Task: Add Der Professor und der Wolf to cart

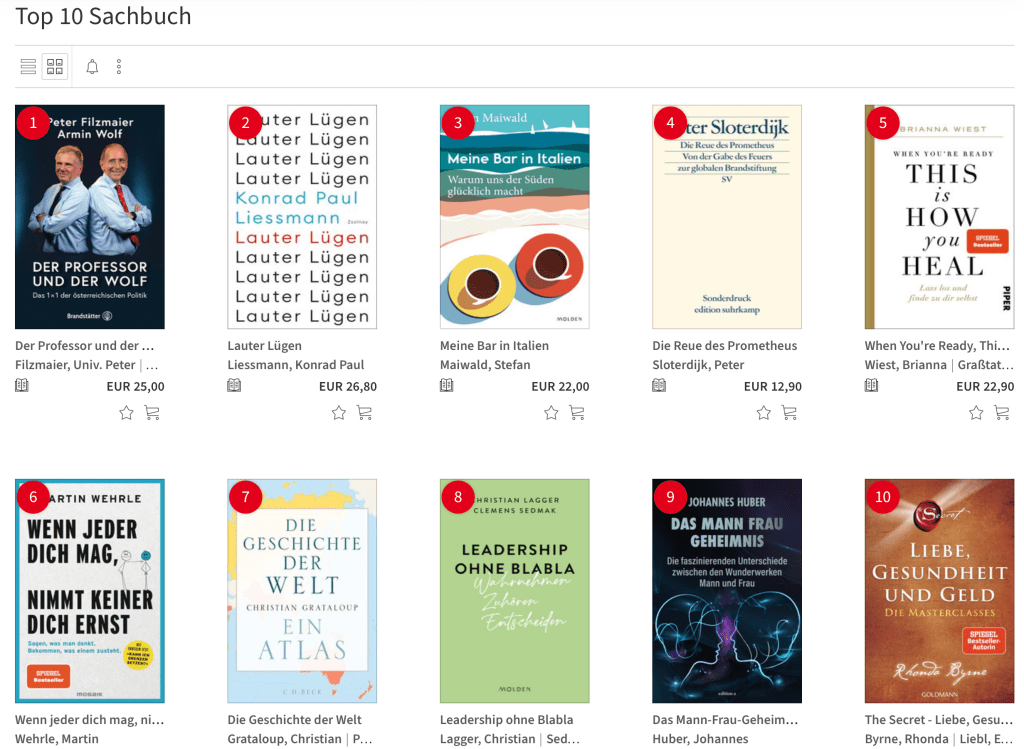Action: tap(152, 413)
